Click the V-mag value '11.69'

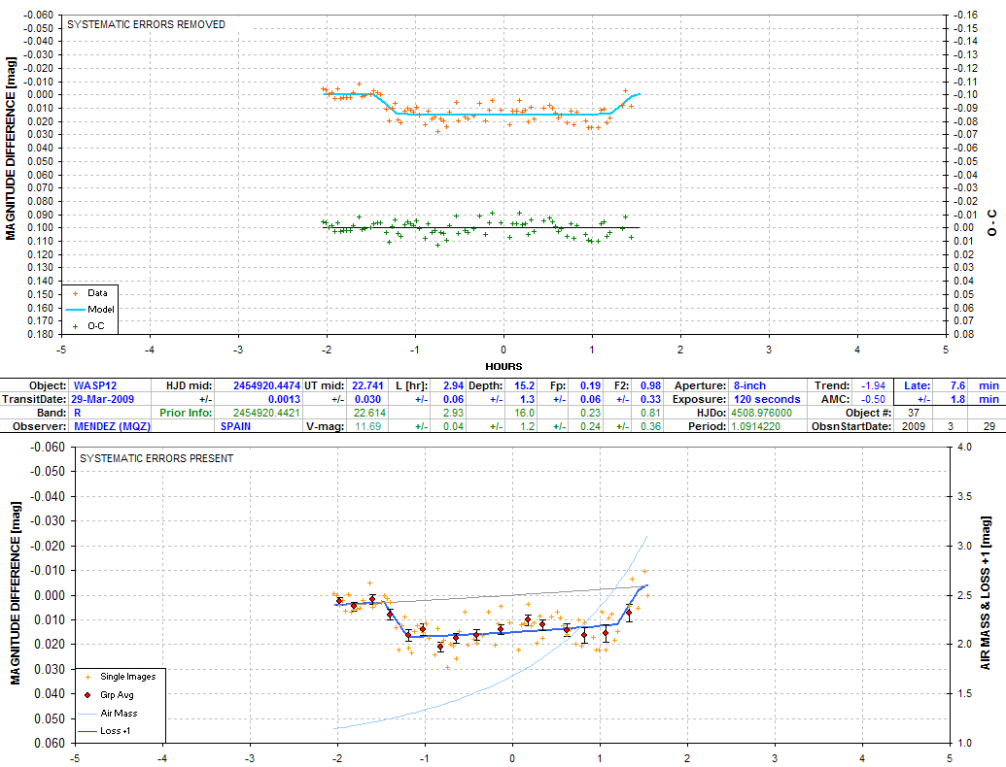(x=368, y=426)
